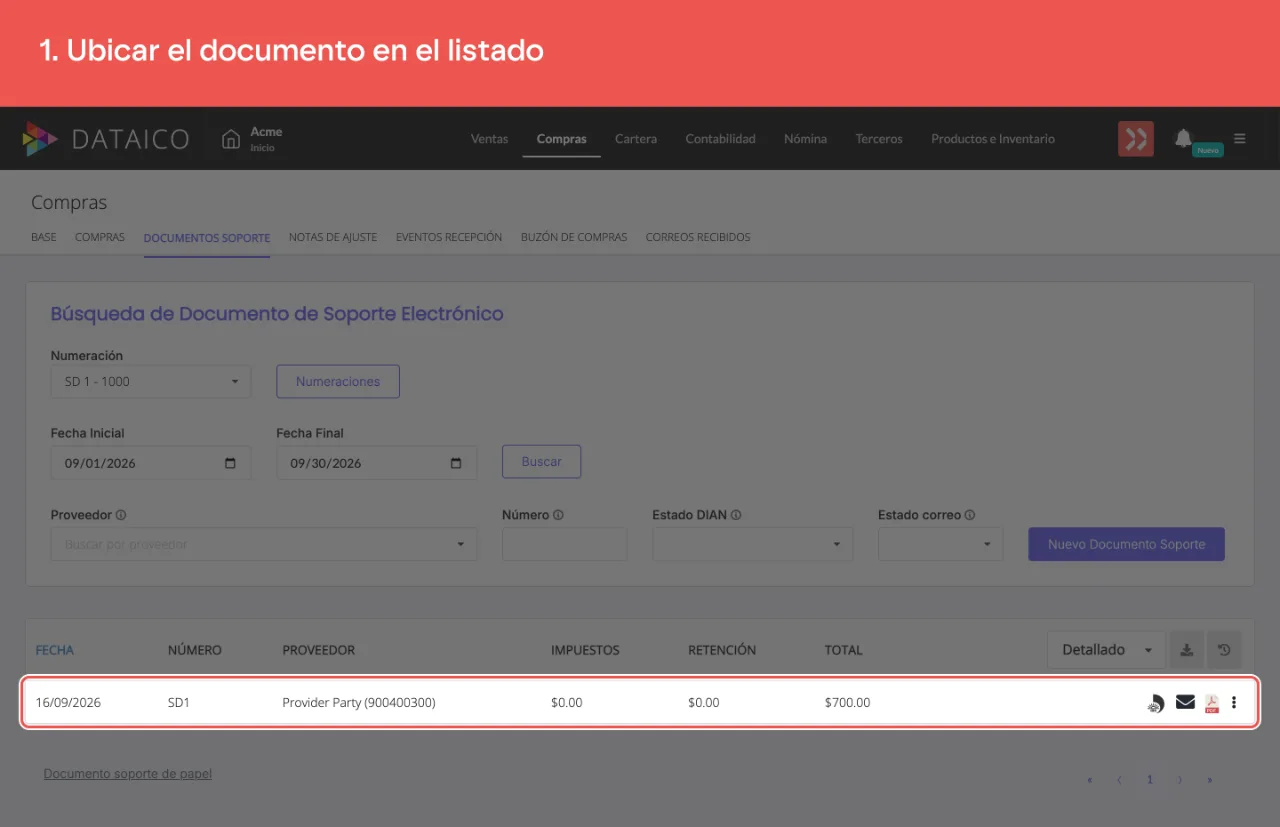Click the Buscar button

point(542,462)
